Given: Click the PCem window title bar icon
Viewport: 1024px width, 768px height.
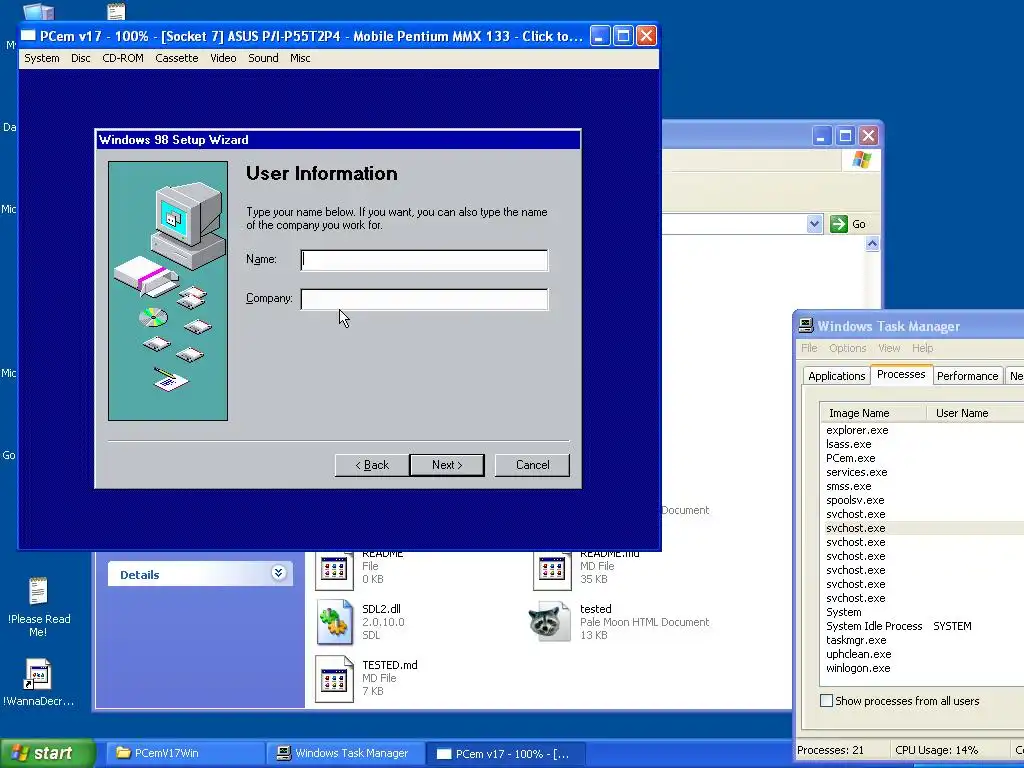Looking at the screenshot, I should click(x=28, y=36).
